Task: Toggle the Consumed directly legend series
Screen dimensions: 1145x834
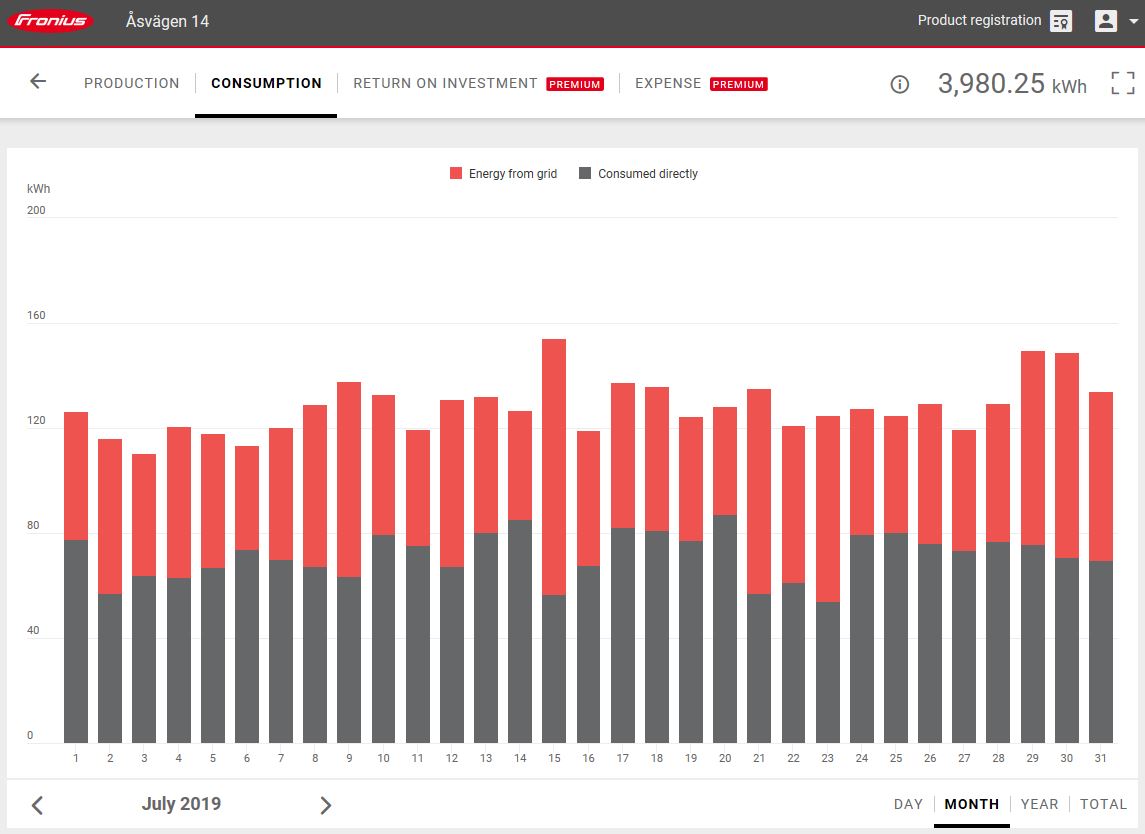Action: (x=638, y=174)
